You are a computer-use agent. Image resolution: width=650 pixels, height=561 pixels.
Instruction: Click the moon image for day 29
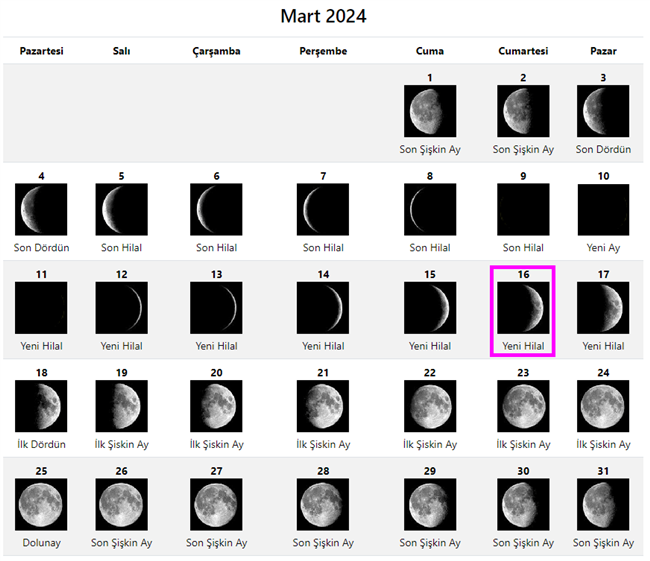[x=430, y=504]
